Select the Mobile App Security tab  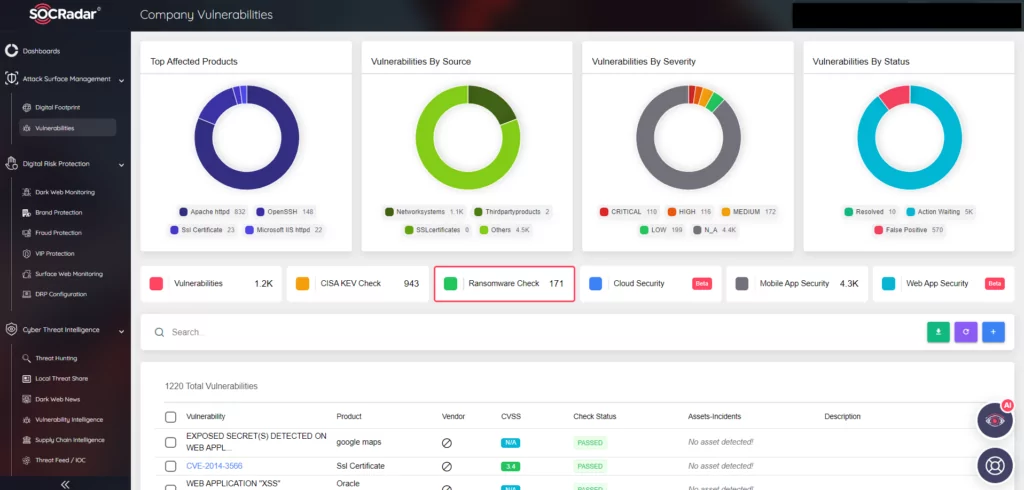click(x=797, y=284)
